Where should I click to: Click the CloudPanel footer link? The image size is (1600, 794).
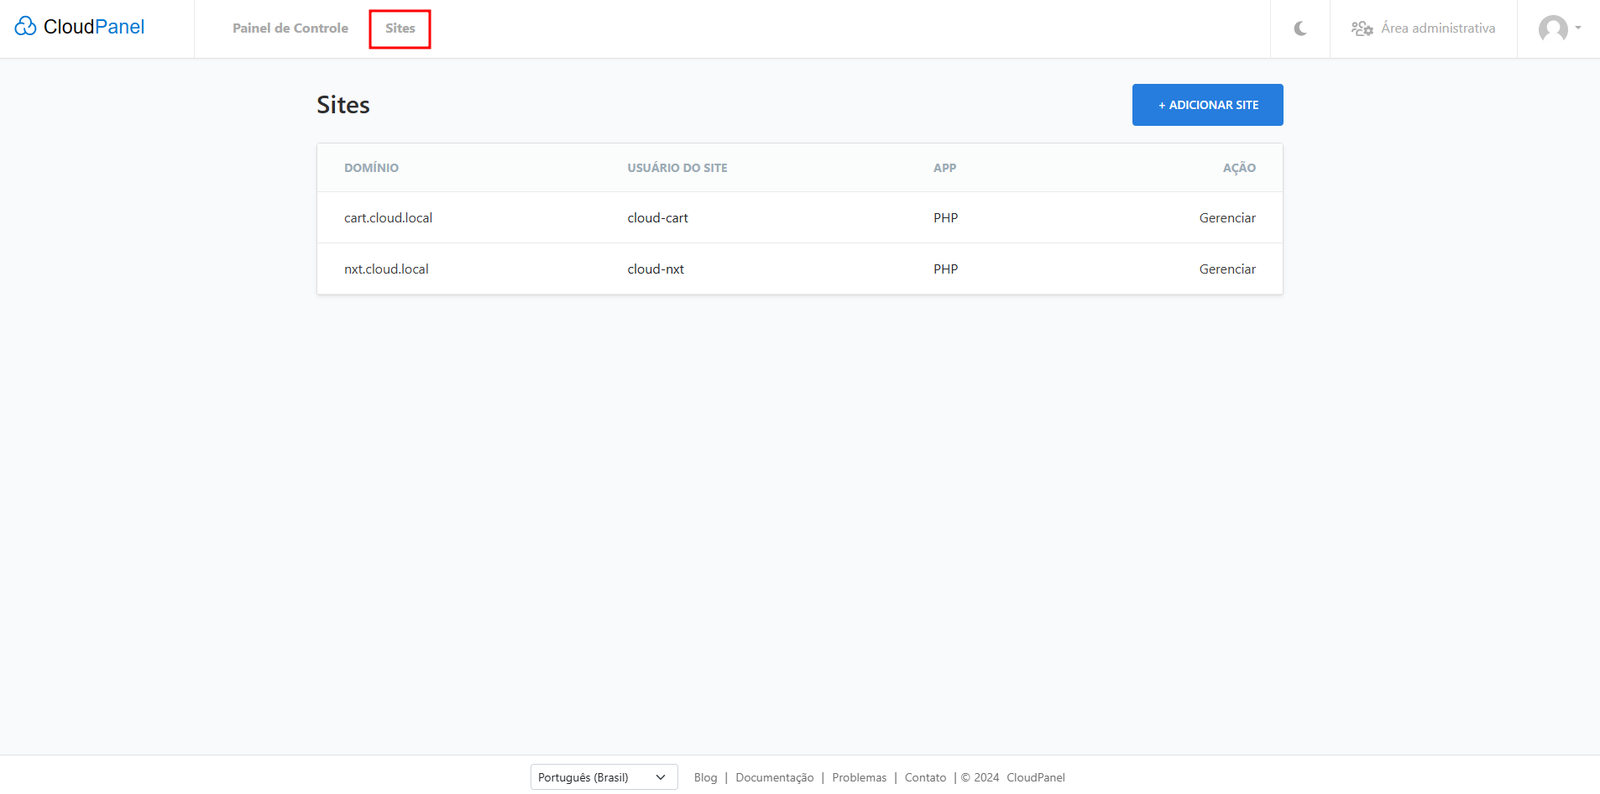click(1035, 777)
